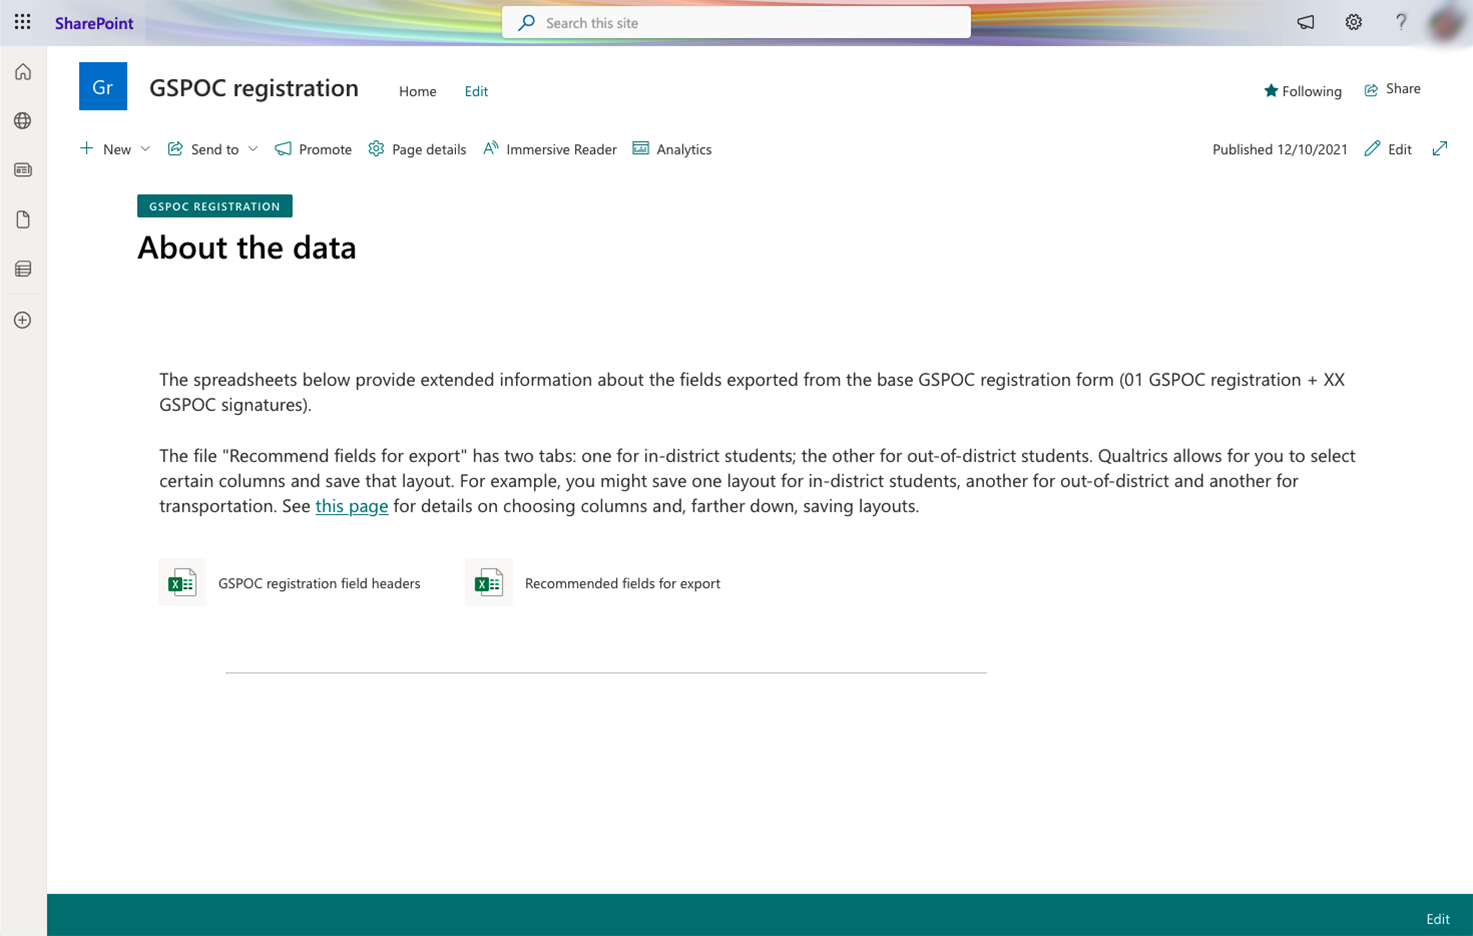
Task: Open the news icon in left sidebar
Action: (x=23, y=170)
